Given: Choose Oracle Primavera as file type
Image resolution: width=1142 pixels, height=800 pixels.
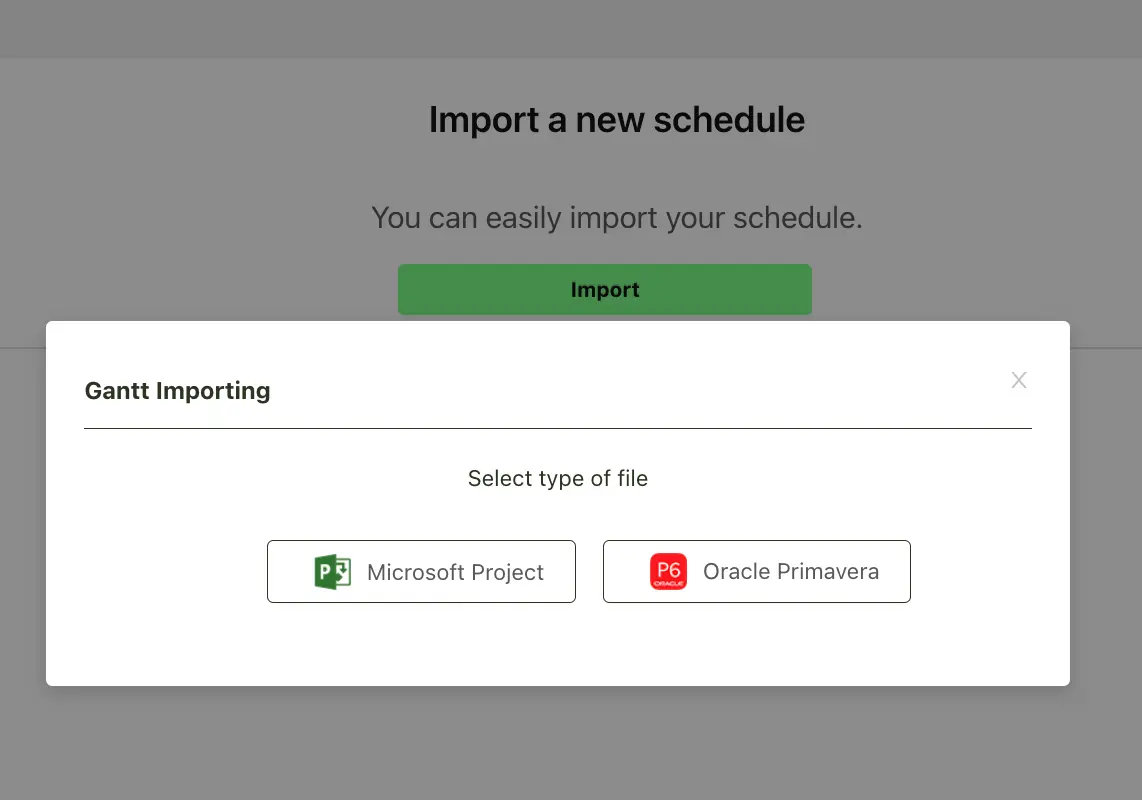Looking at the screenshot, I should coord(757,571).
